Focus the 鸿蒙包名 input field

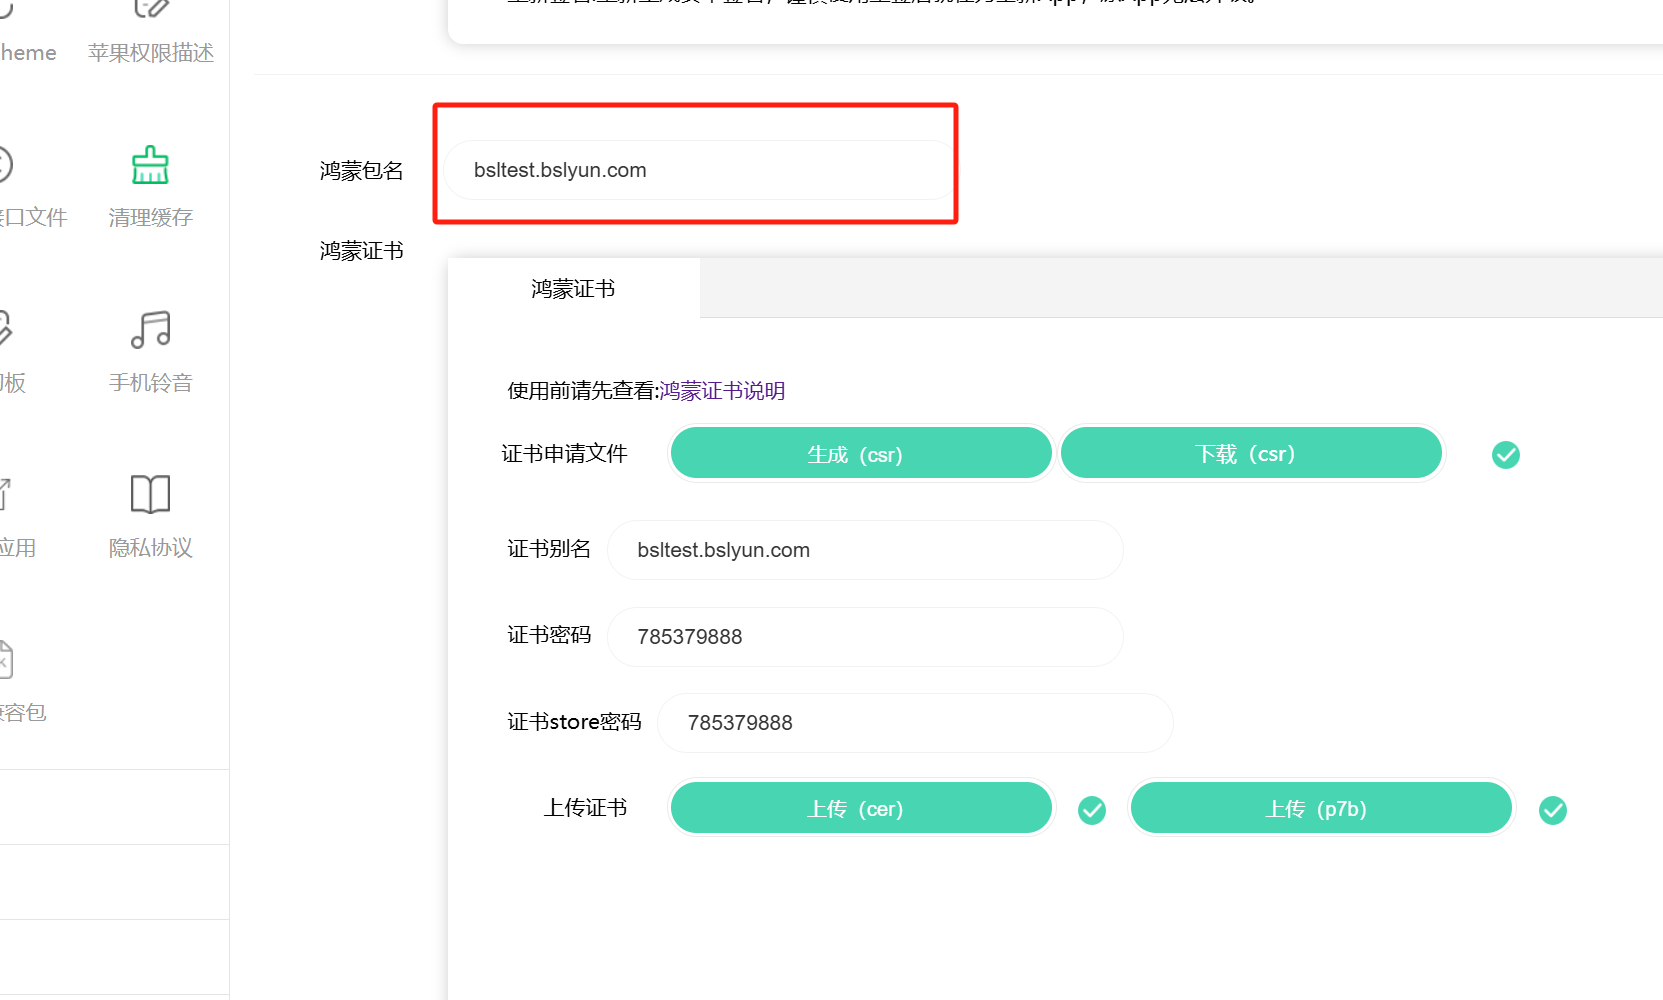(698, 170)
